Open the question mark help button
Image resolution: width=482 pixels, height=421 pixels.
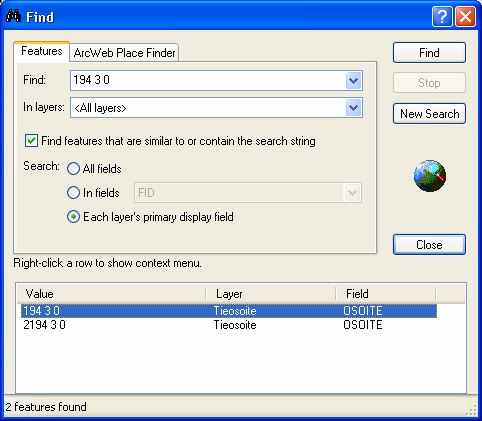(x=442, y=16)
